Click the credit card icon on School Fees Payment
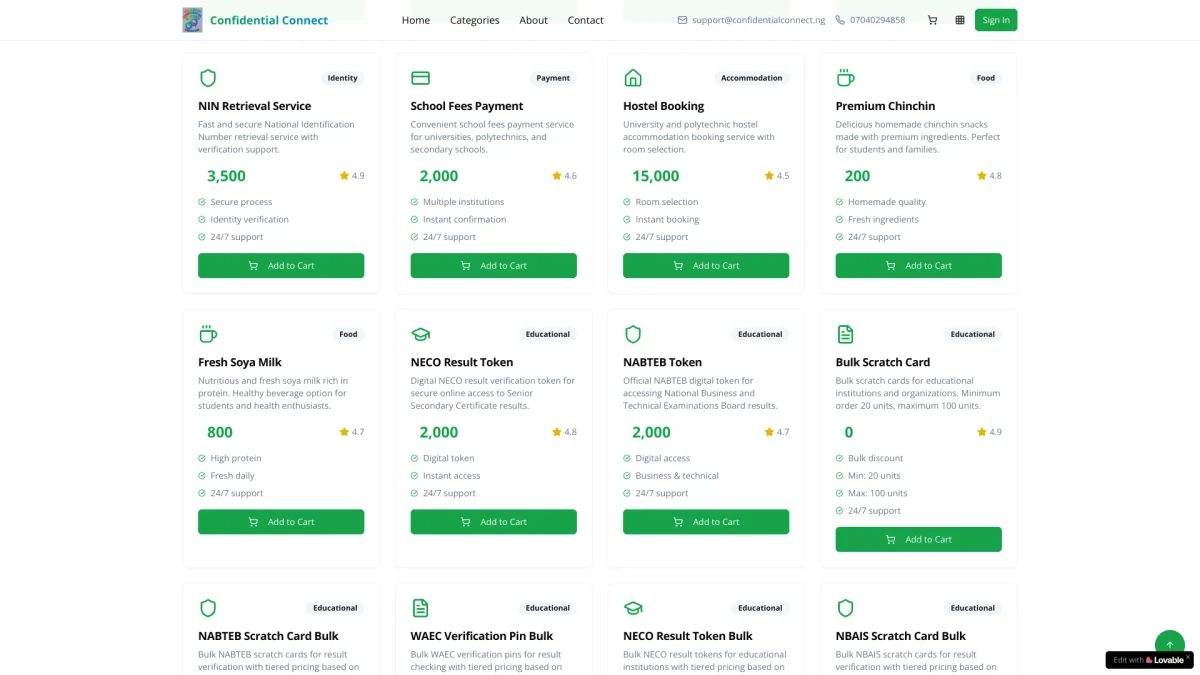Image resolution: width=1200 pixels, height=675 pixels. click(x=421, y=78)
